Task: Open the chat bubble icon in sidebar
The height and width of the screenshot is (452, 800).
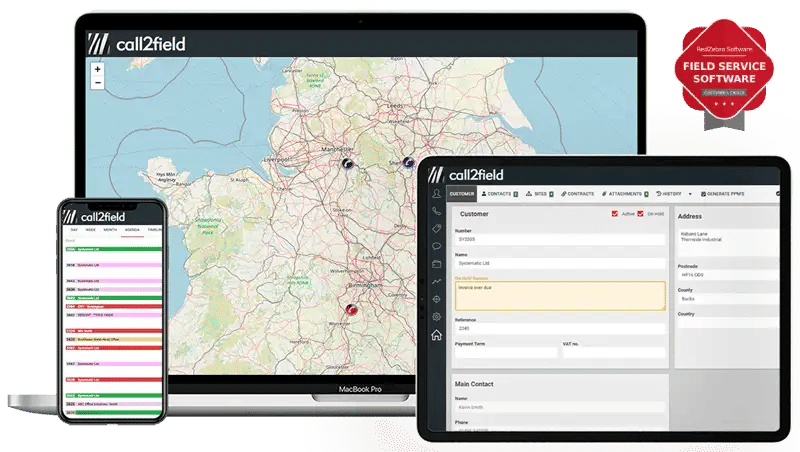Action: [x=436, y=246]
